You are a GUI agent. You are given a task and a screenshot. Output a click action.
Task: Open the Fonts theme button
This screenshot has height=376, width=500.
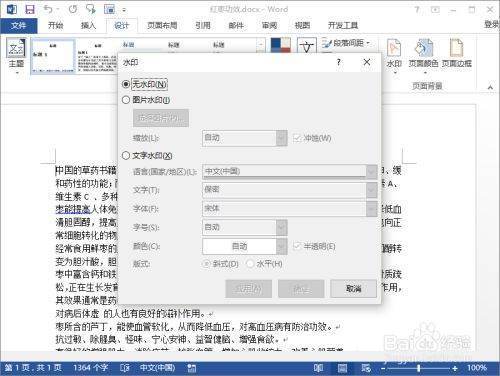pos(307,46)
